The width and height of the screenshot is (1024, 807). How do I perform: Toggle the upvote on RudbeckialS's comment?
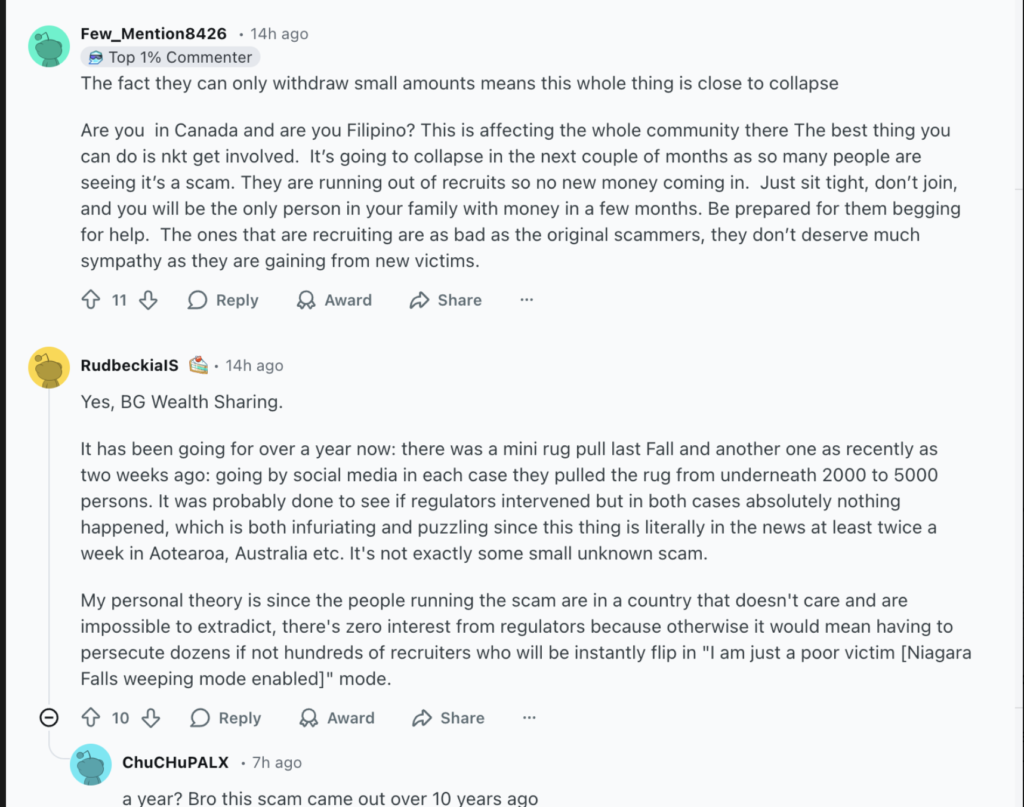93,717
